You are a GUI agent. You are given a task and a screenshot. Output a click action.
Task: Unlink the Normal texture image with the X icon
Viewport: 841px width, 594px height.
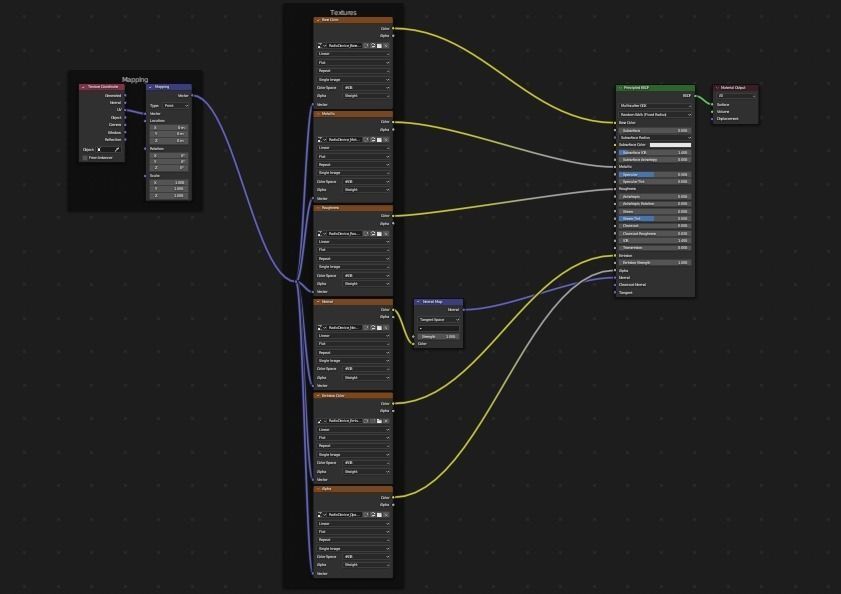[x=386, y=327]
